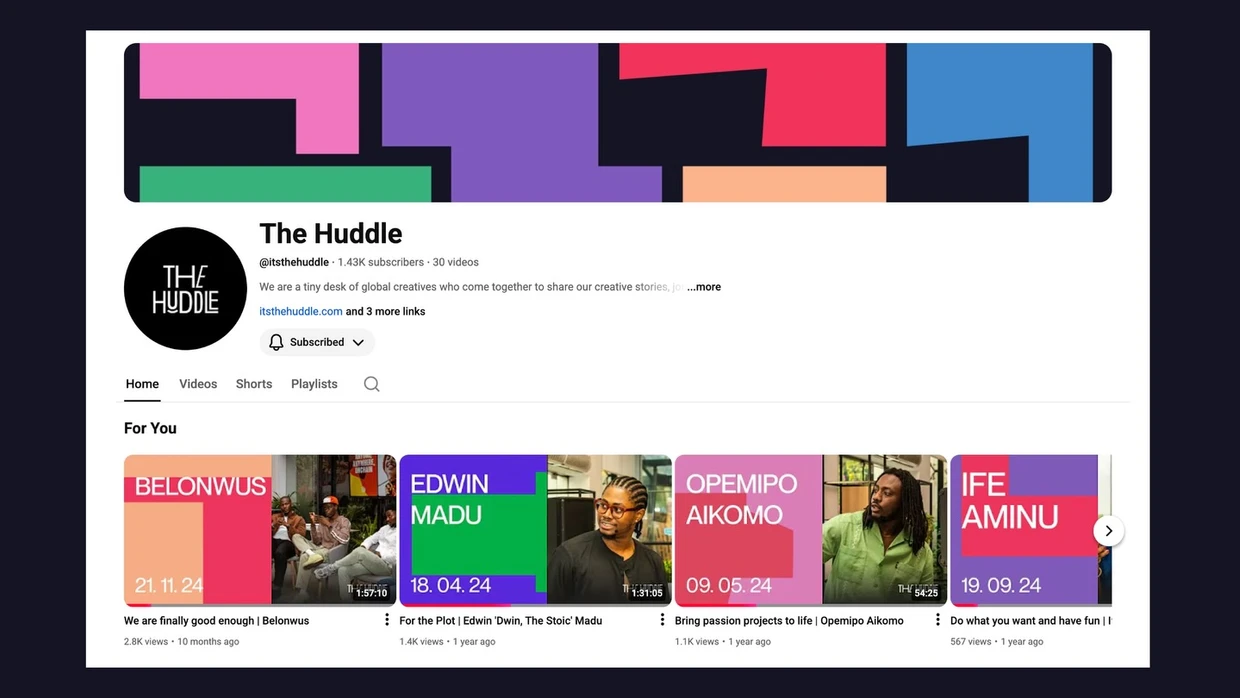This screenshot has width=1240, height=698.
Task: Play the Edwin Madu video thumbnail
Action: pyautogui.click(x=535, y=530)
